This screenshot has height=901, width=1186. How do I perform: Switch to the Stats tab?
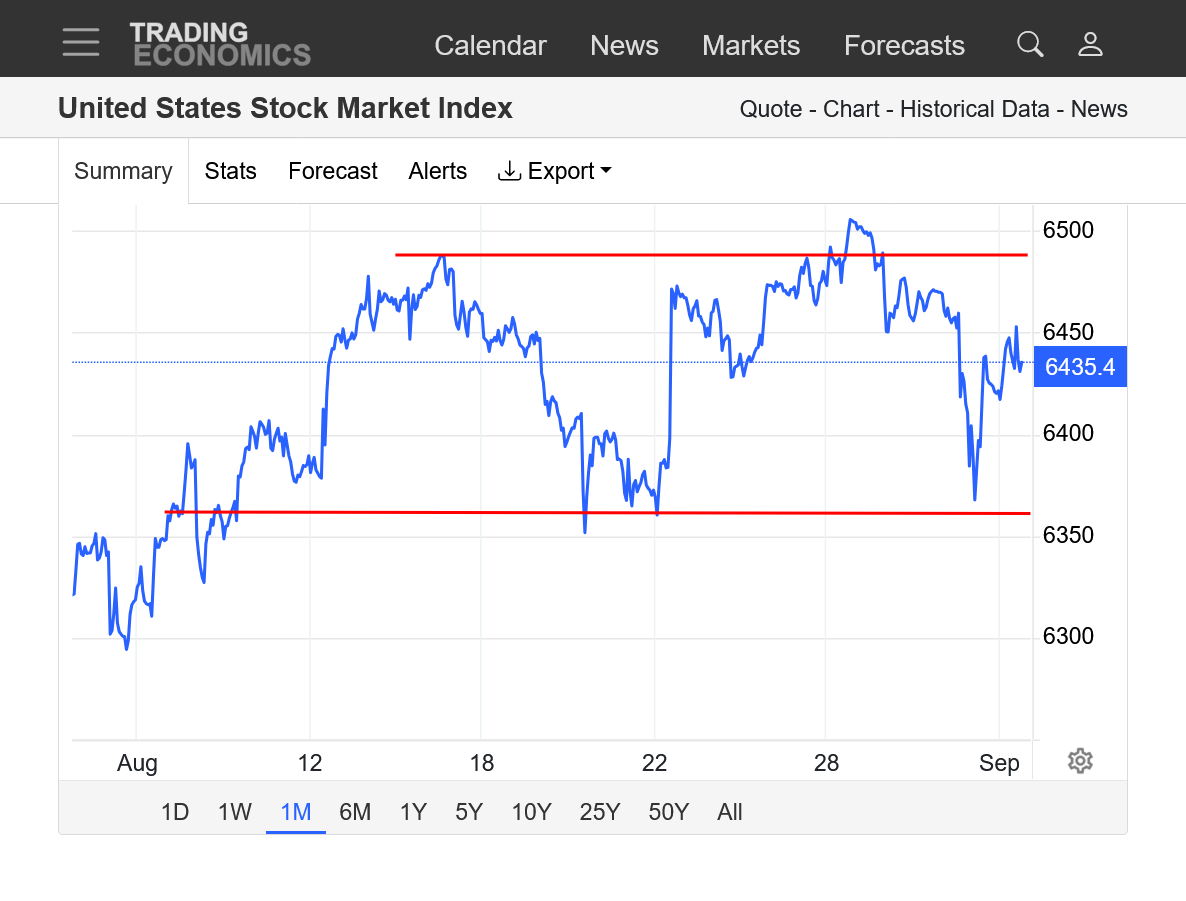coord(231,171)
